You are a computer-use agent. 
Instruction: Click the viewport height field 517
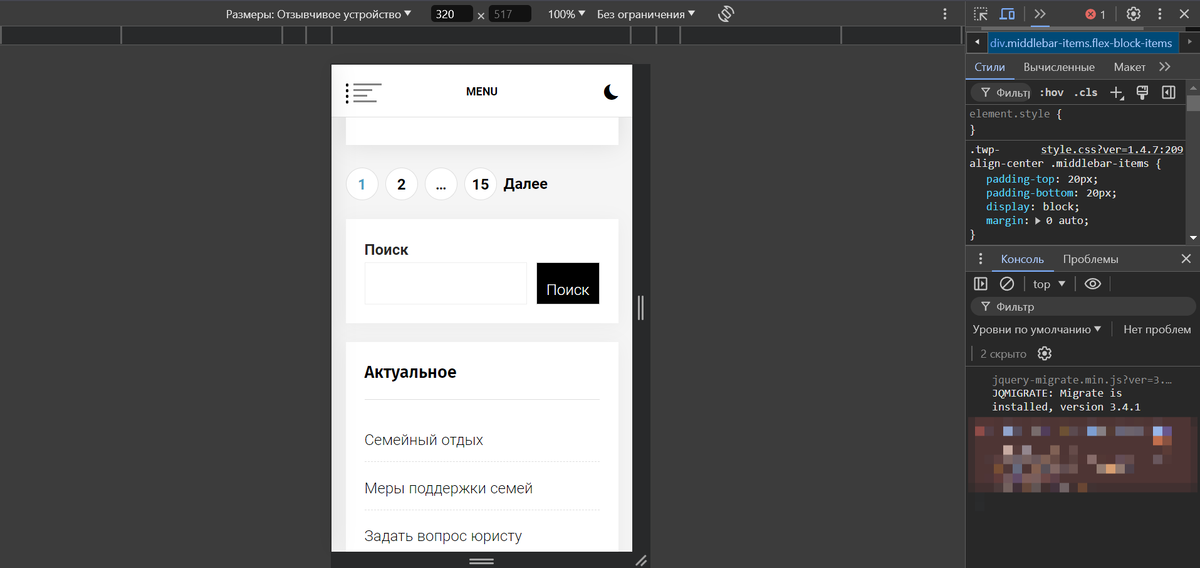point(509,14)
